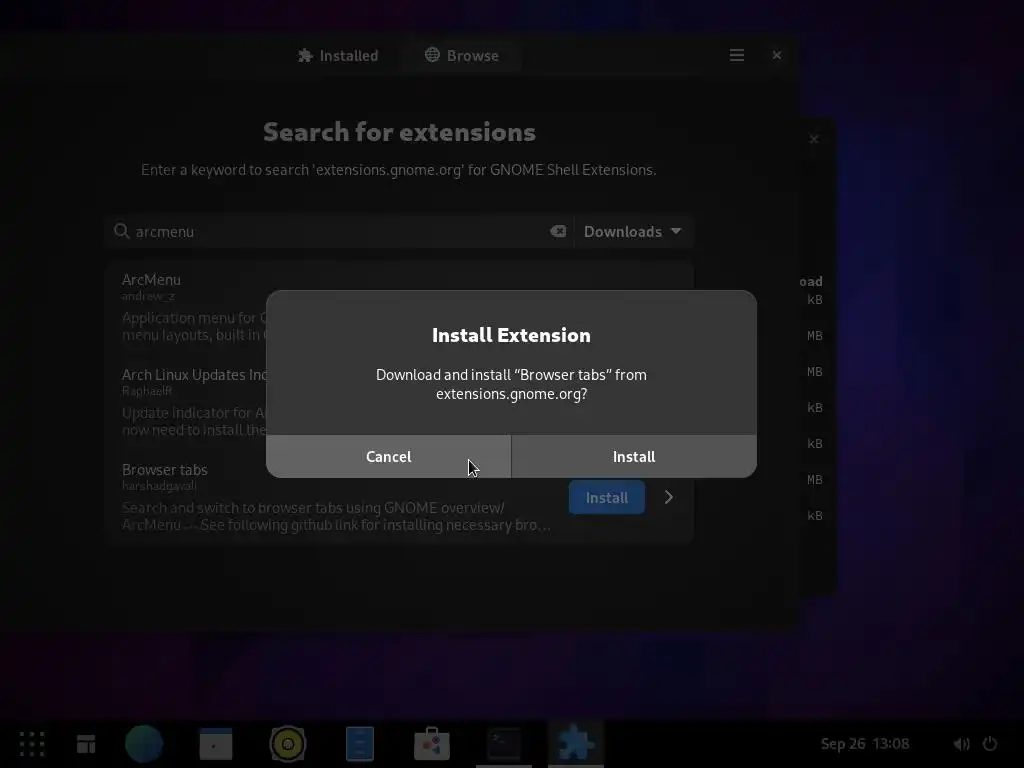Open the workspace overview icon in taskbar
This screenshot has height=768, width=1024.
click(86, 744)
